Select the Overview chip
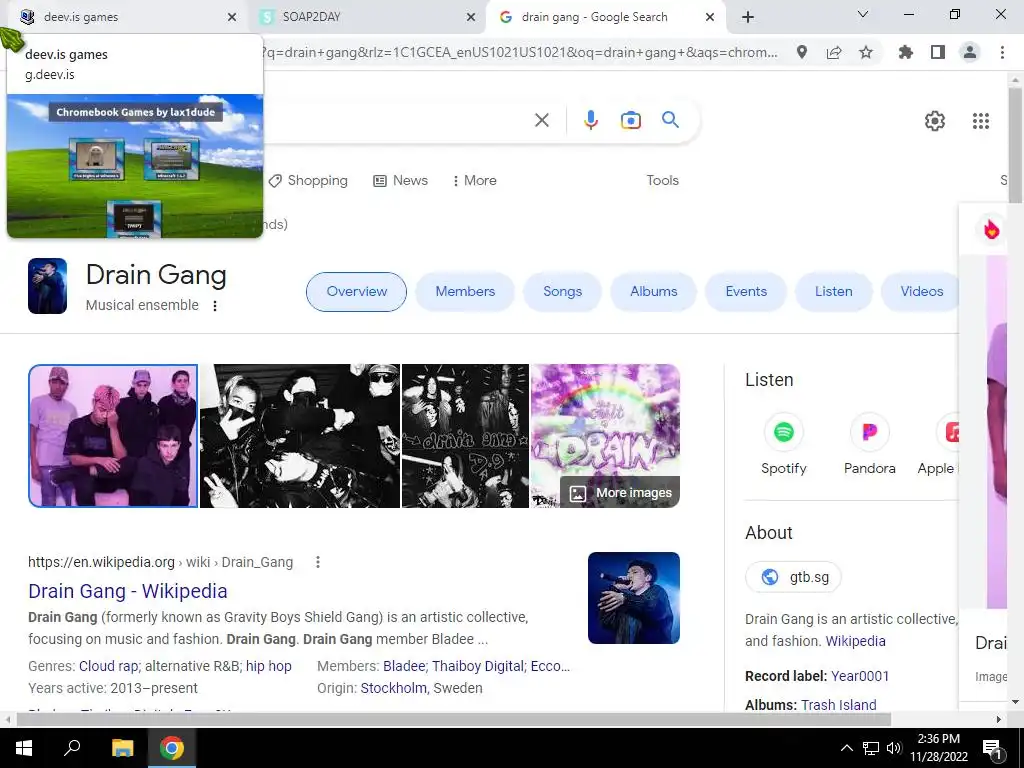1024x768 pixels. [x=357, y=292]
